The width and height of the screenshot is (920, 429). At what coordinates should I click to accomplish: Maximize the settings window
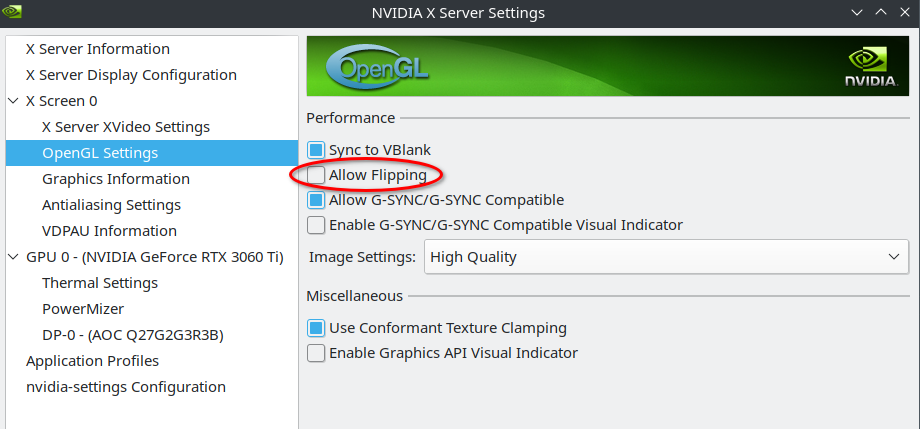coord(880,13)
